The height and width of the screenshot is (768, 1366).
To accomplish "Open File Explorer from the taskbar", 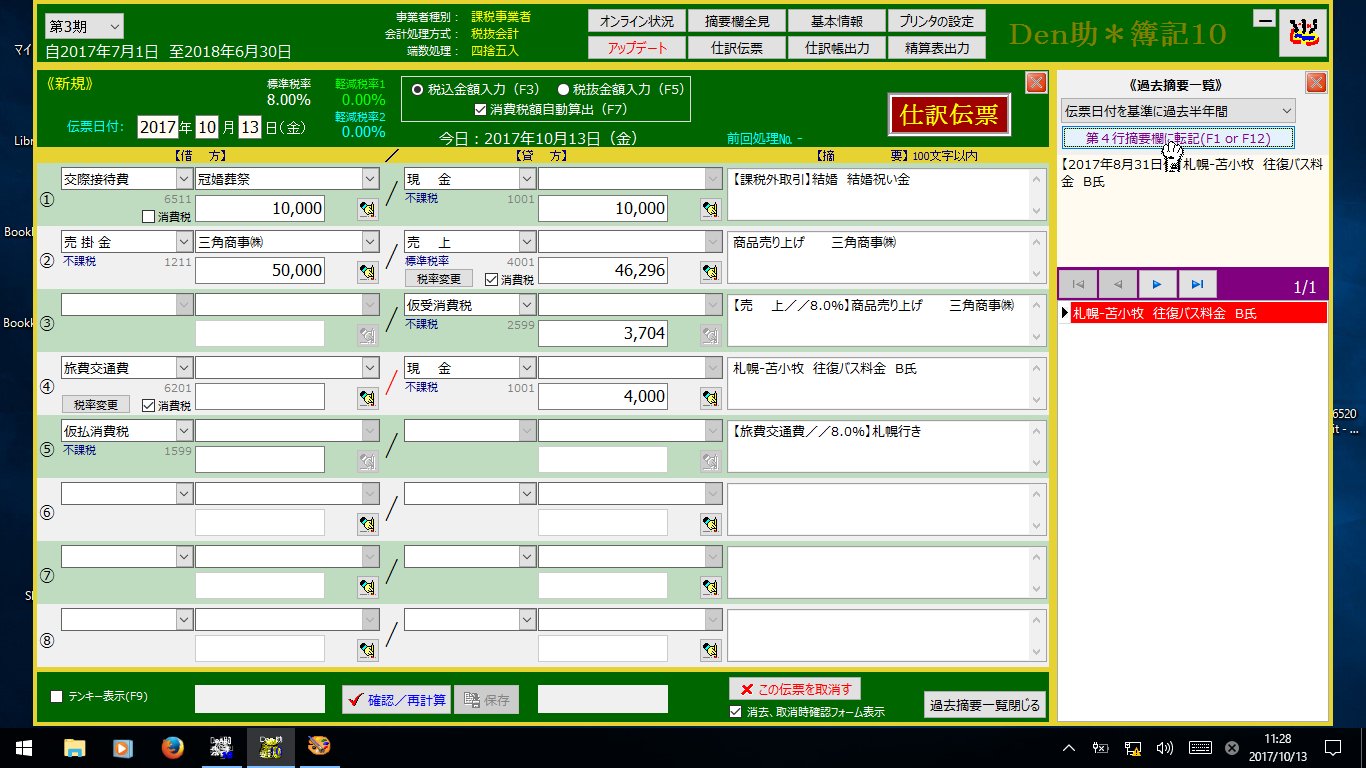I will click(75, 747).
